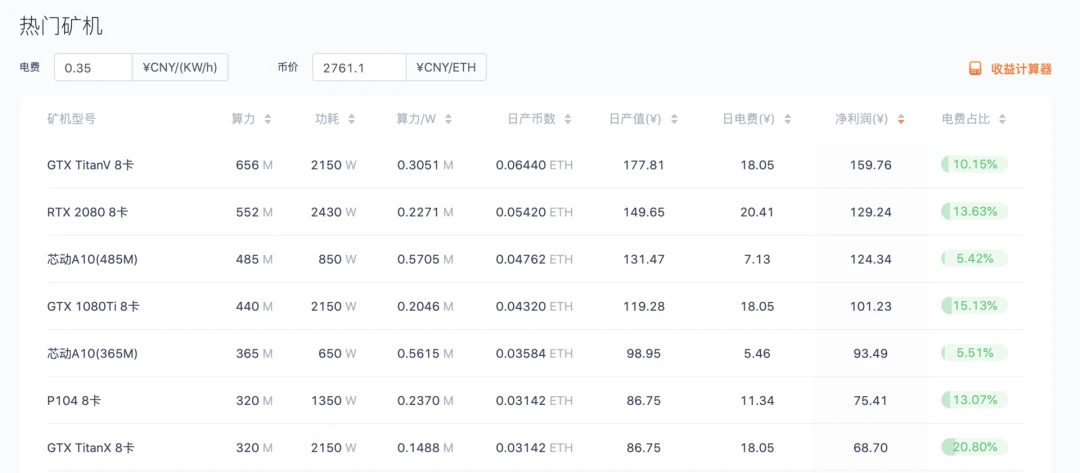
Task: Click the 10.15% electricity ratio bar
Action: [975, 165]
